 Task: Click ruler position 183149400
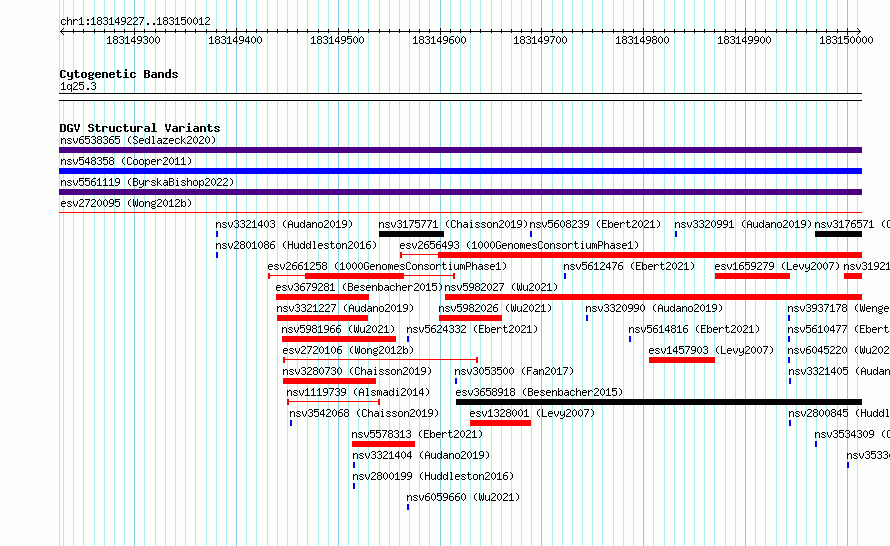click(x=236, y=40)
